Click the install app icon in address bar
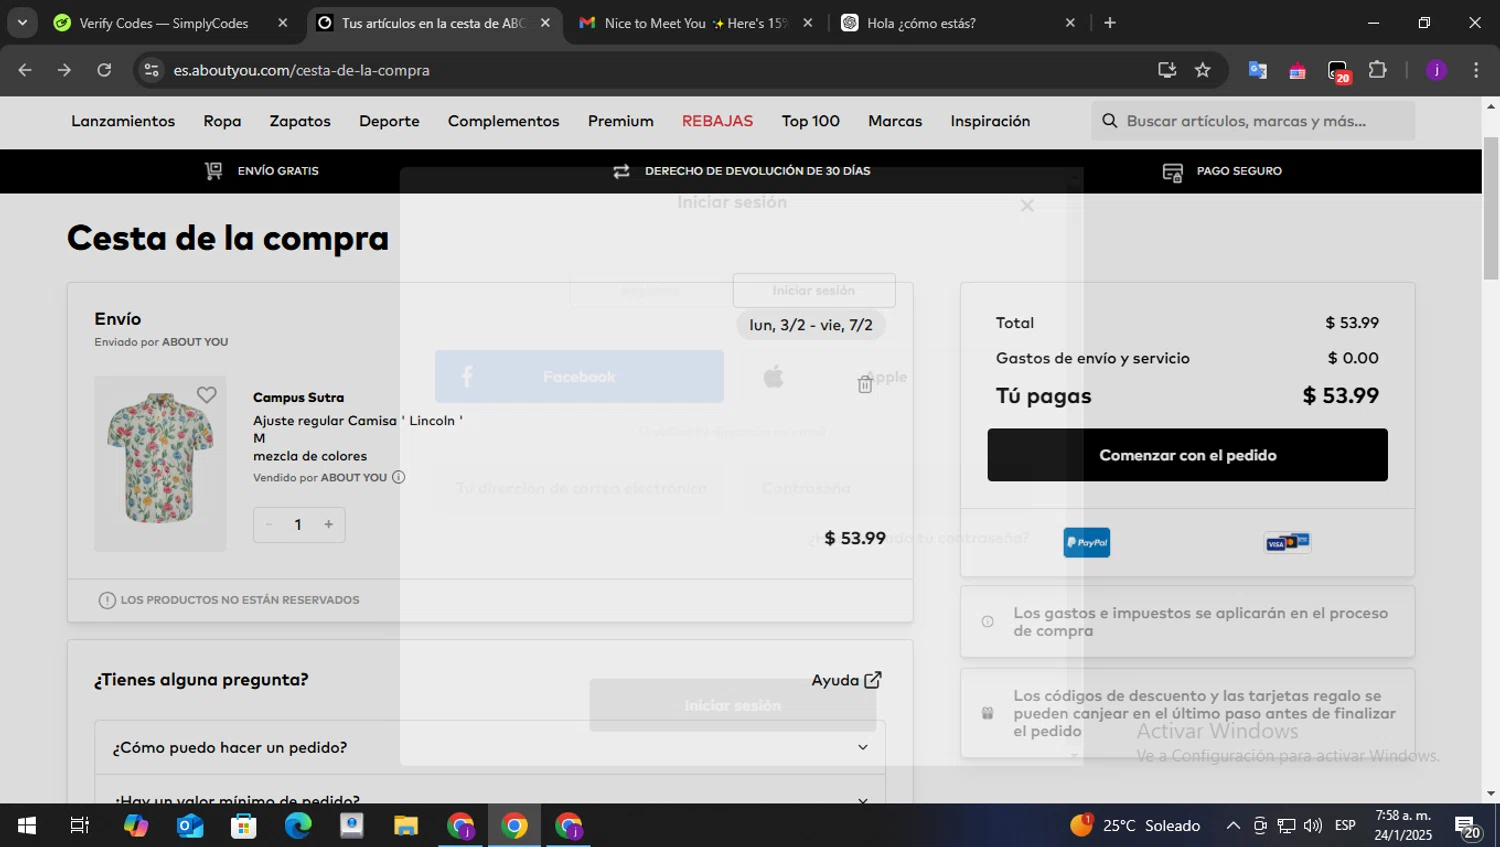This screenshot has height=847, width=1500. pos(1166,70)
